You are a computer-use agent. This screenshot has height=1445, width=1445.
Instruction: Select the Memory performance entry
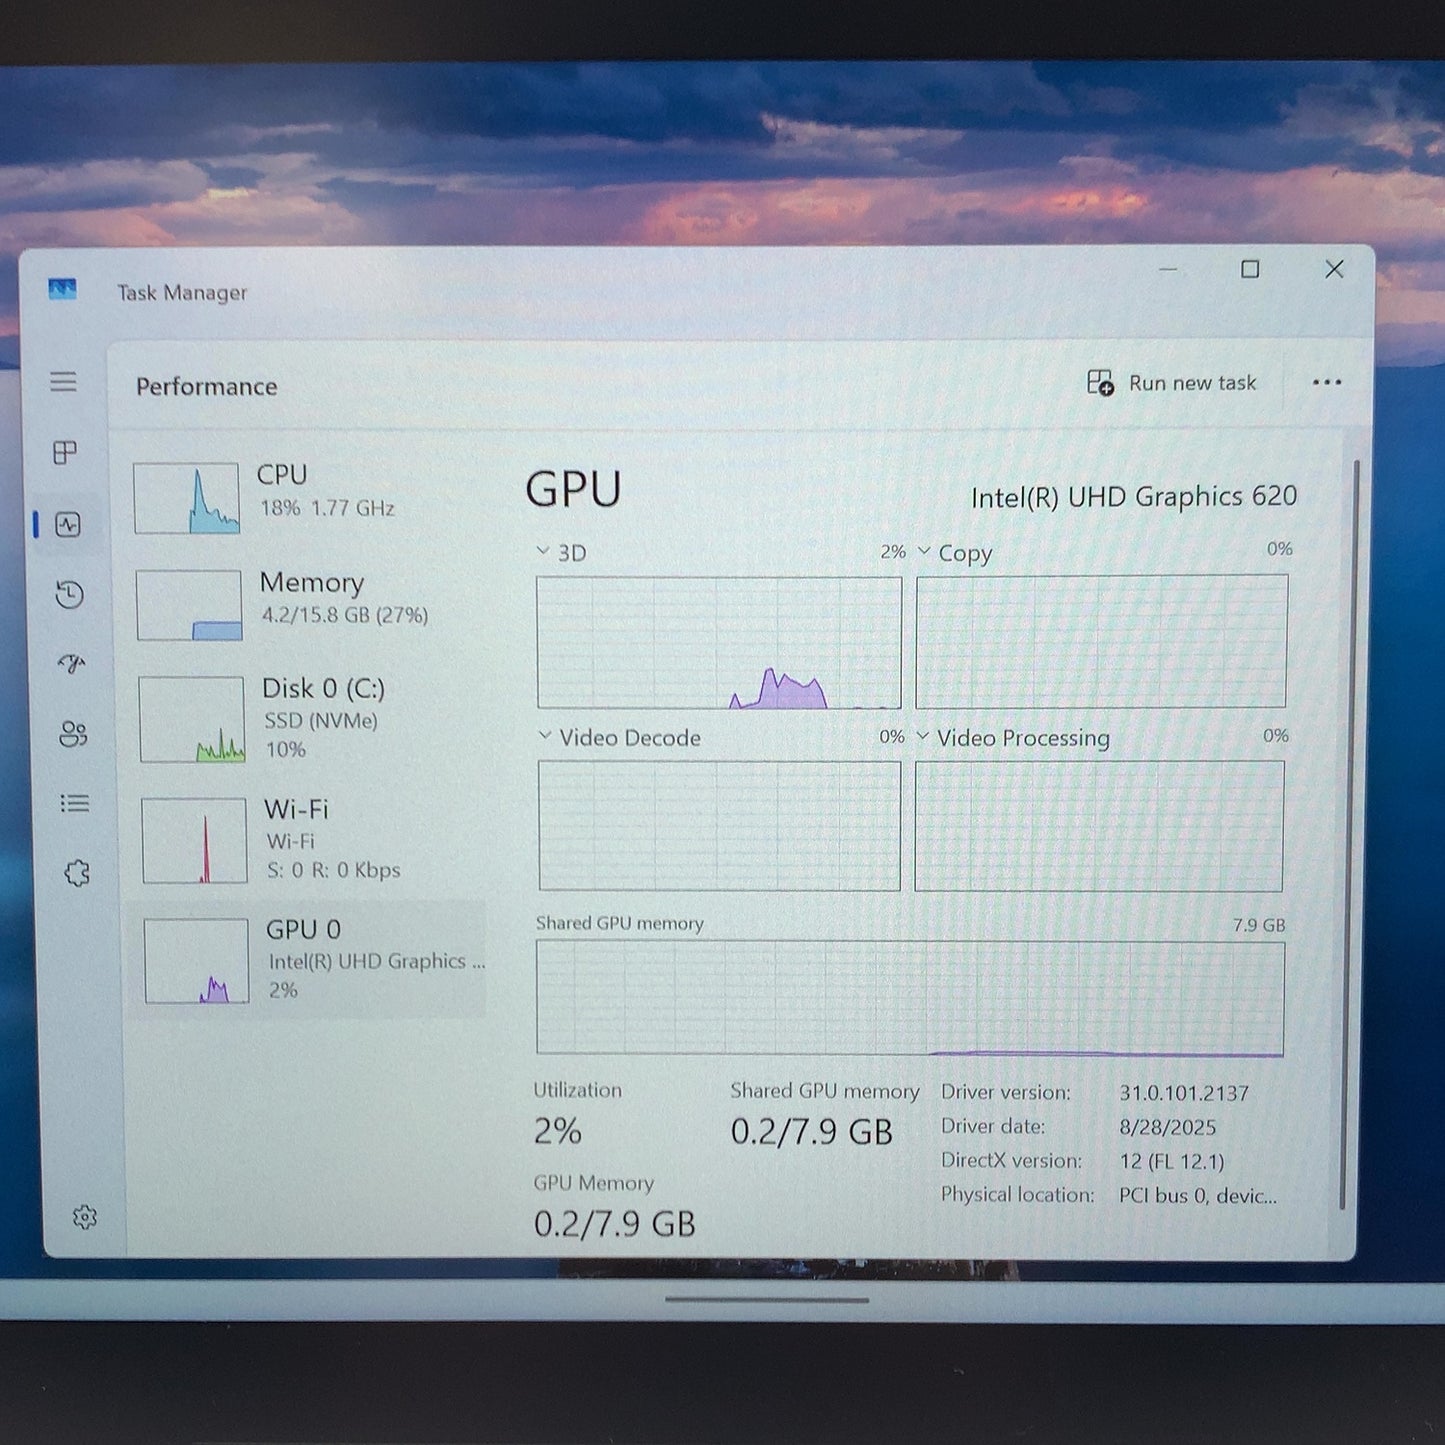[x=306, y=603]
